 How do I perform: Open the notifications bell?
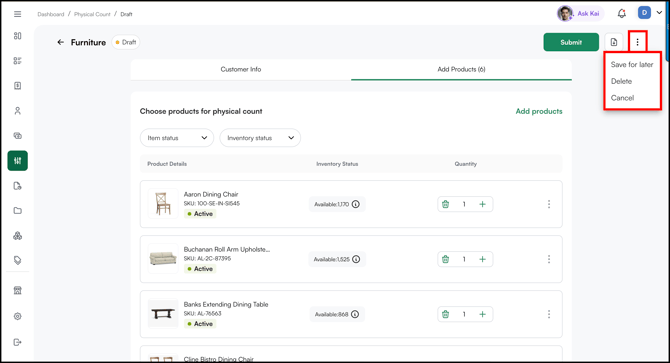coord(622,14)
